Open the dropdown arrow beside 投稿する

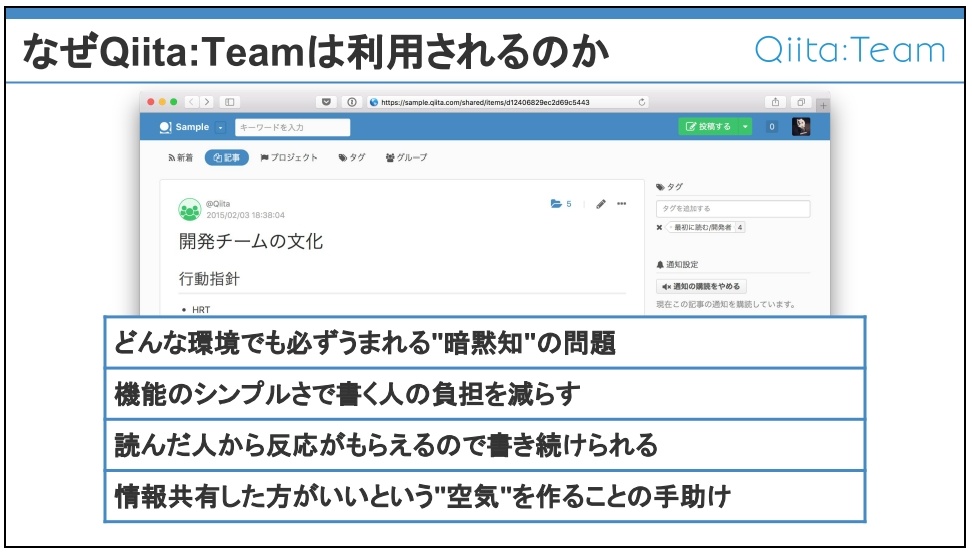745,126
